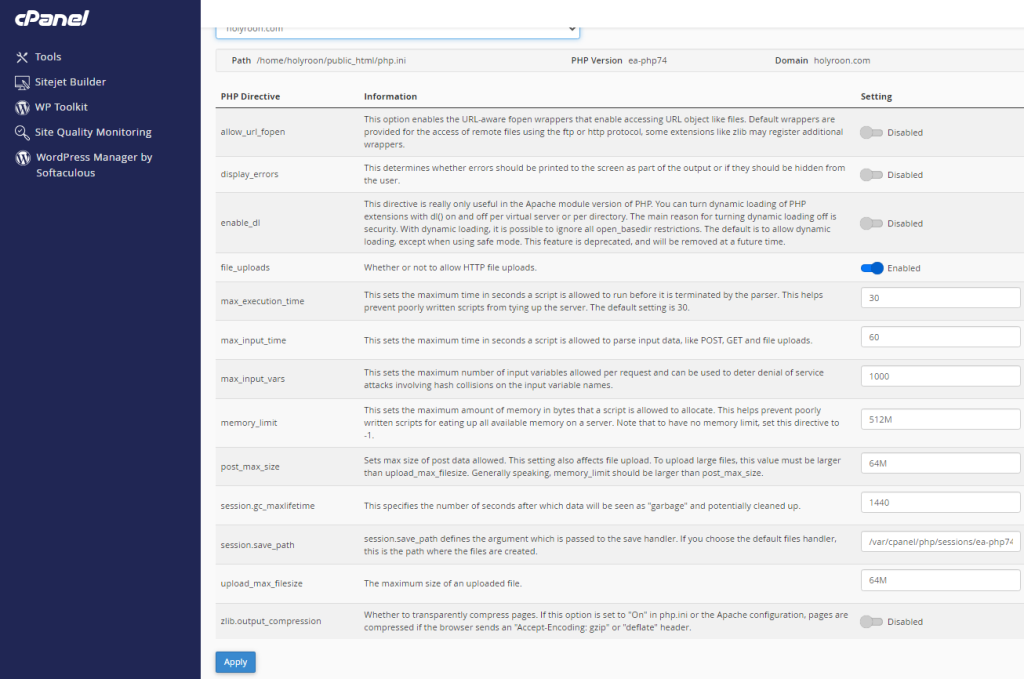
Task: Click WordPress Manager by Softaculous icon
Action: 23,158
